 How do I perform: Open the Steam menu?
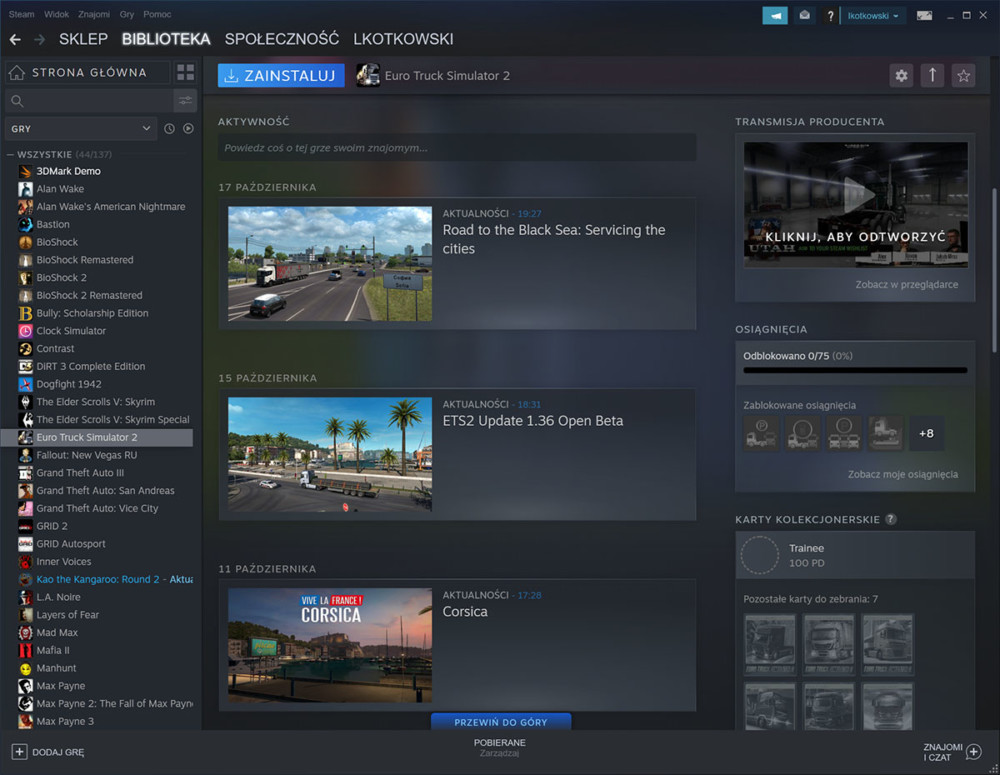[22, 14]
